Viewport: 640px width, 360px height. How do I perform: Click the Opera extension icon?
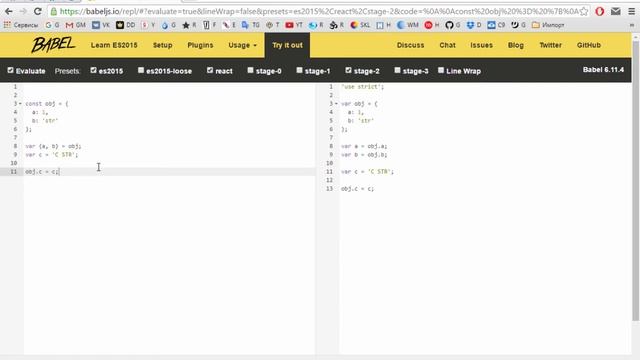600,11
